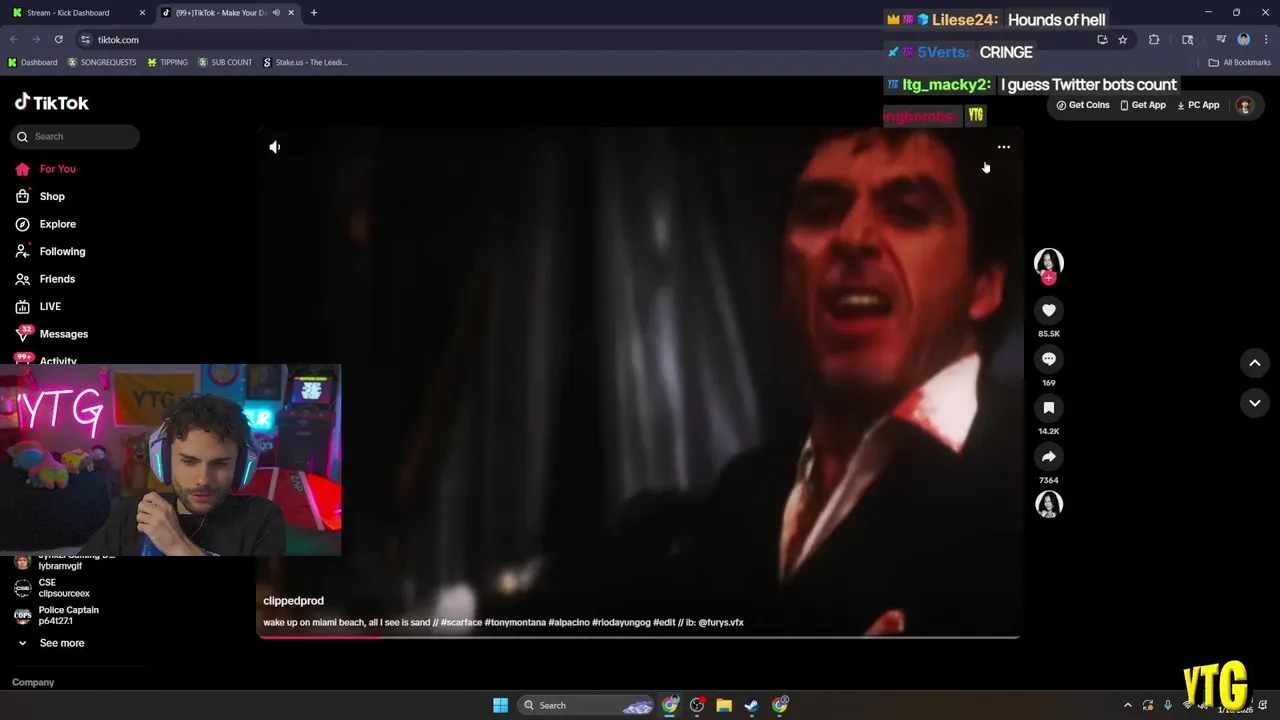This screenshot has height=720, width=1280.
Task: Open the Extensions puzzle icon
Action: tap(1154, 40)
